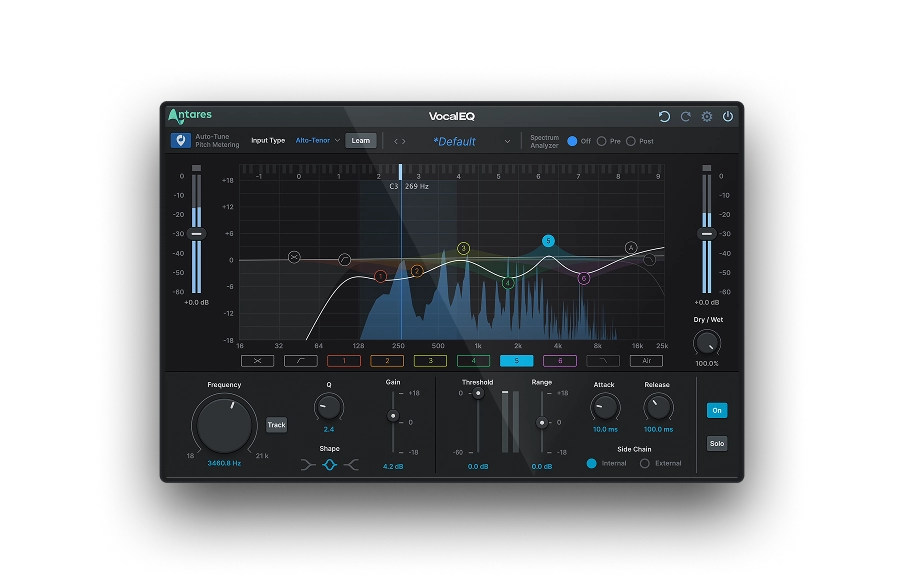Toggle the frequency Track button
The width and height of the screenshot is (904, 584).
[276, 425]
